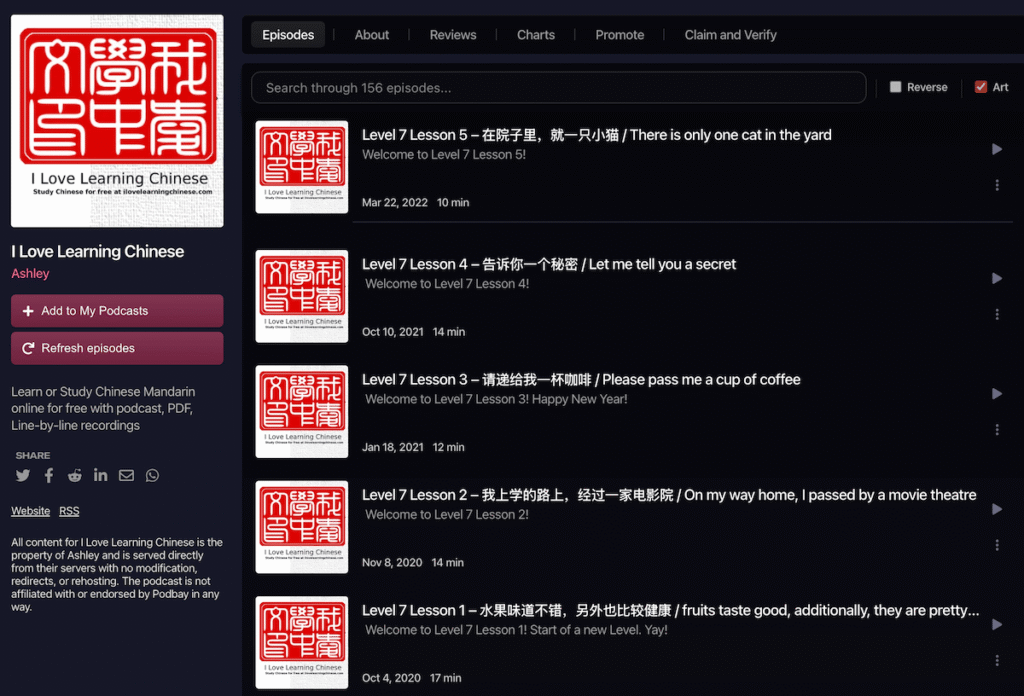Play Level 7 Lesson 2 episode
Screen dimensions: 1024x696
click(x=997, y=509)
